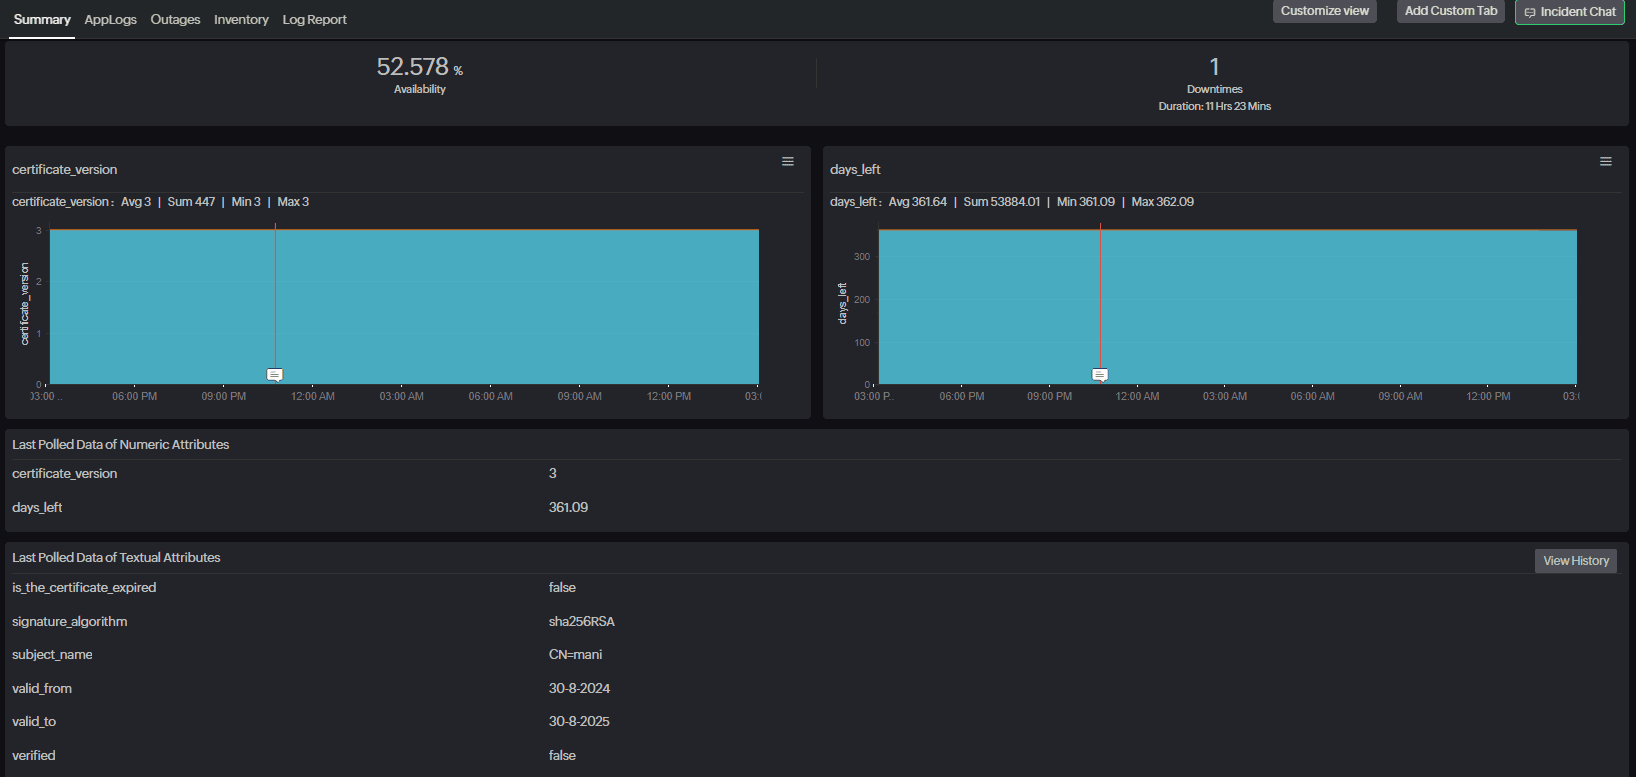Switch to the Summary tab
This screenshot has height=777, width=1636.
pyautogui.click(x=42, y=19)
